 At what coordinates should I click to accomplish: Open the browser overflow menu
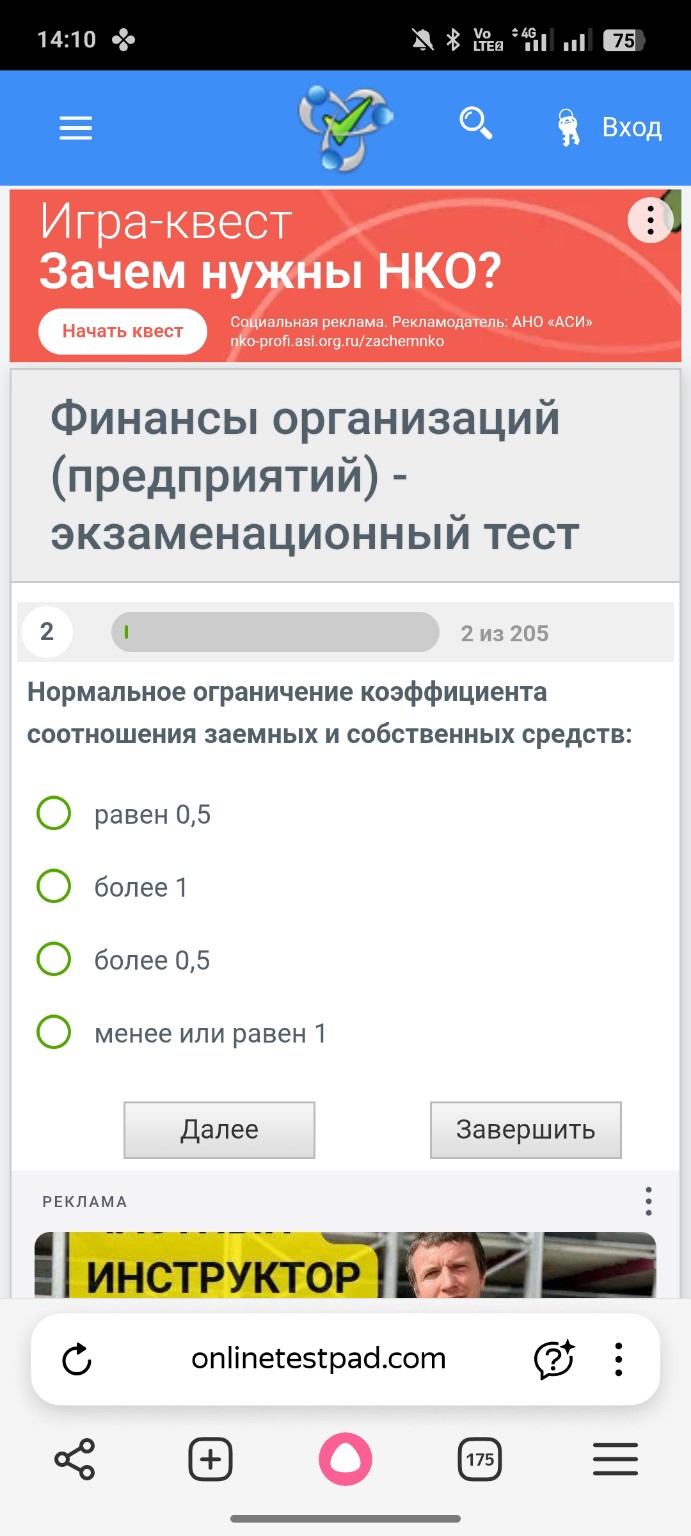click(621, 1358)
